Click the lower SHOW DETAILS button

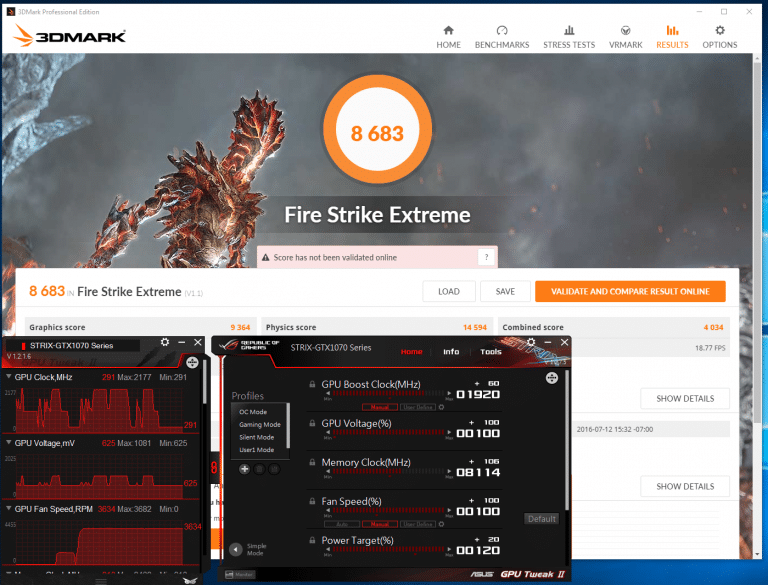coord(685,486)
